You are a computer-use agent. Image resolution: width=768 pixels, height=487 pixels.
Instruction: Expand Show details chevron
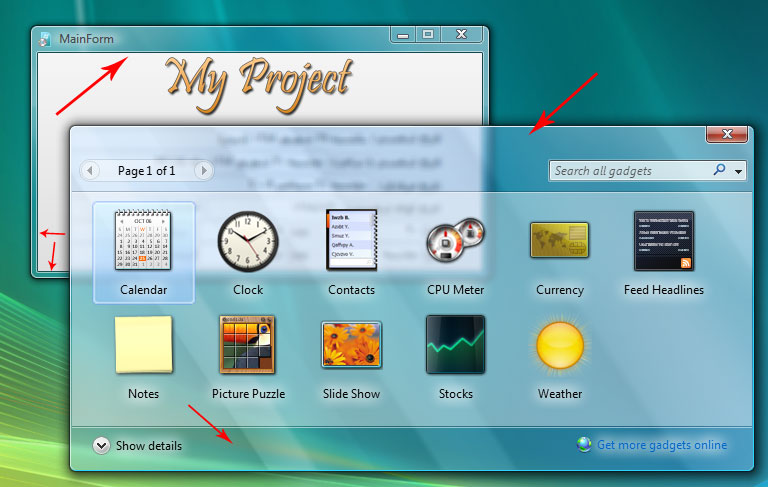(101, 445)
